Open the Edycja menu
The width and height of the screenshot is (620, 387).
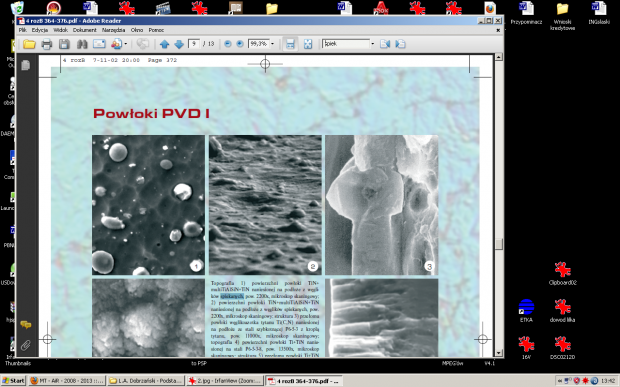tap(40, 30)
